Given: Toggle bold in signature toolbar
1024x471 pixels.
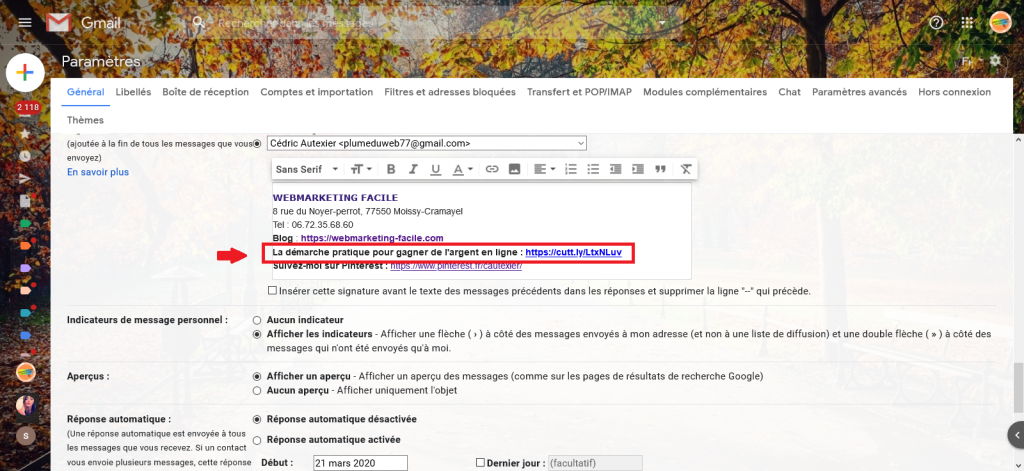Looking at the screenshot, I should (391, 169).
